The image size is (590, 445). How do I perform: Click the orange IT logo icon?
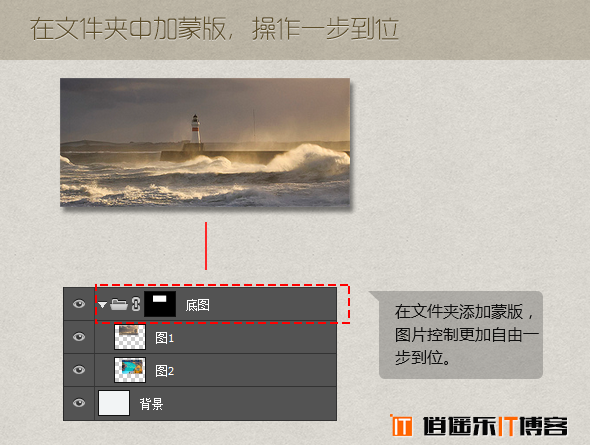pyautogui.click(x=401, y=425)
